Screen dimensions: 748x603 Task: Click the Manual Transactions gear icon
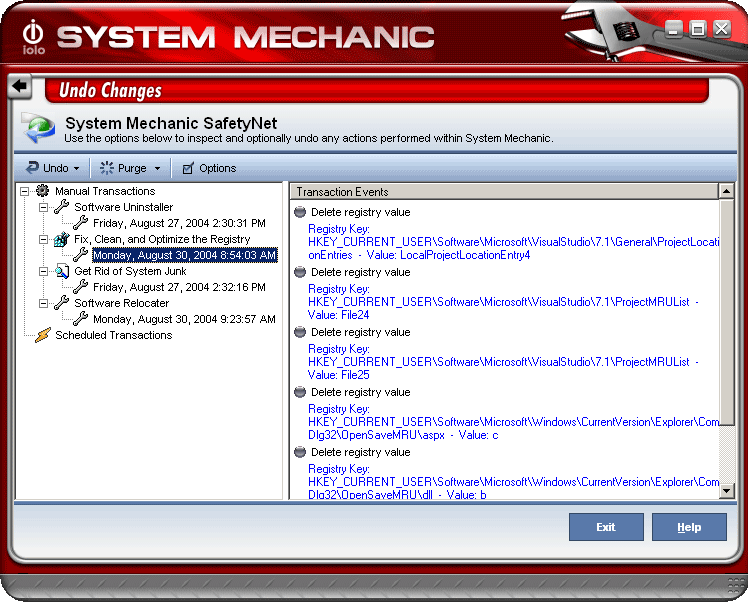pyautogui.click(x=42, y=191)
